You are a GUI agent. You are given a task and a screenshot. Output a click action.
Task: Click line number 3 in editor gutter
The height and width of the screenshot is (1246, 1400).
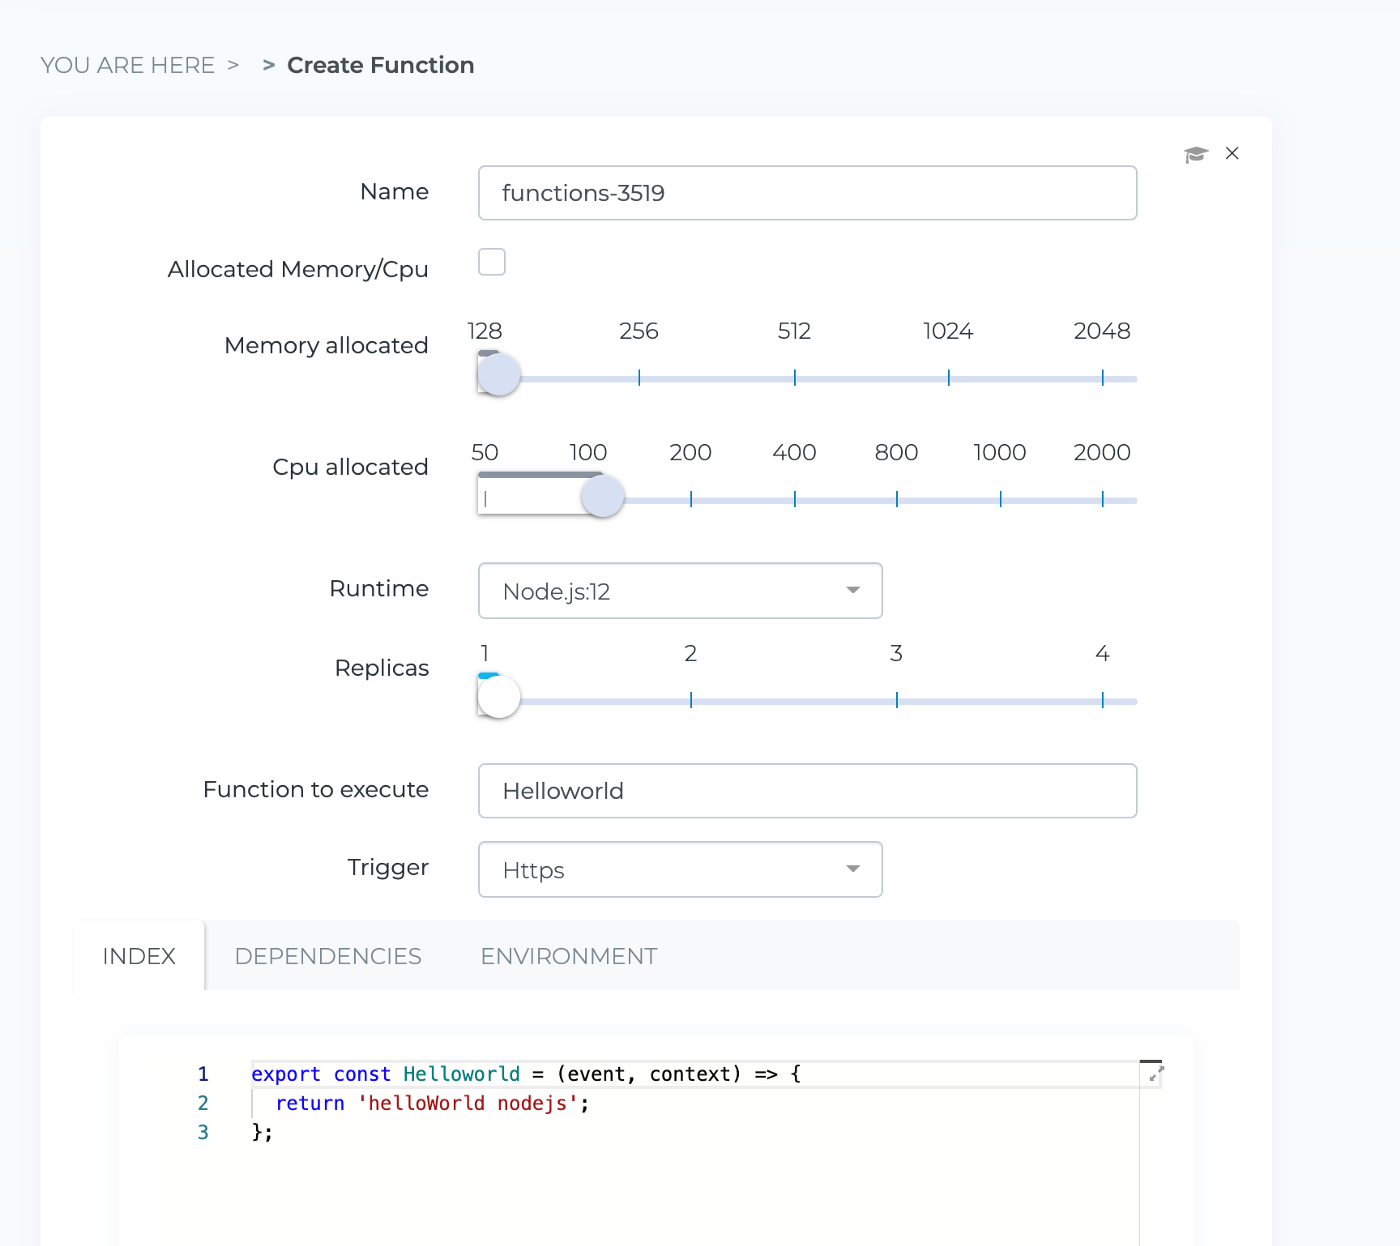pyautogui.click(x=203, y=1132)
